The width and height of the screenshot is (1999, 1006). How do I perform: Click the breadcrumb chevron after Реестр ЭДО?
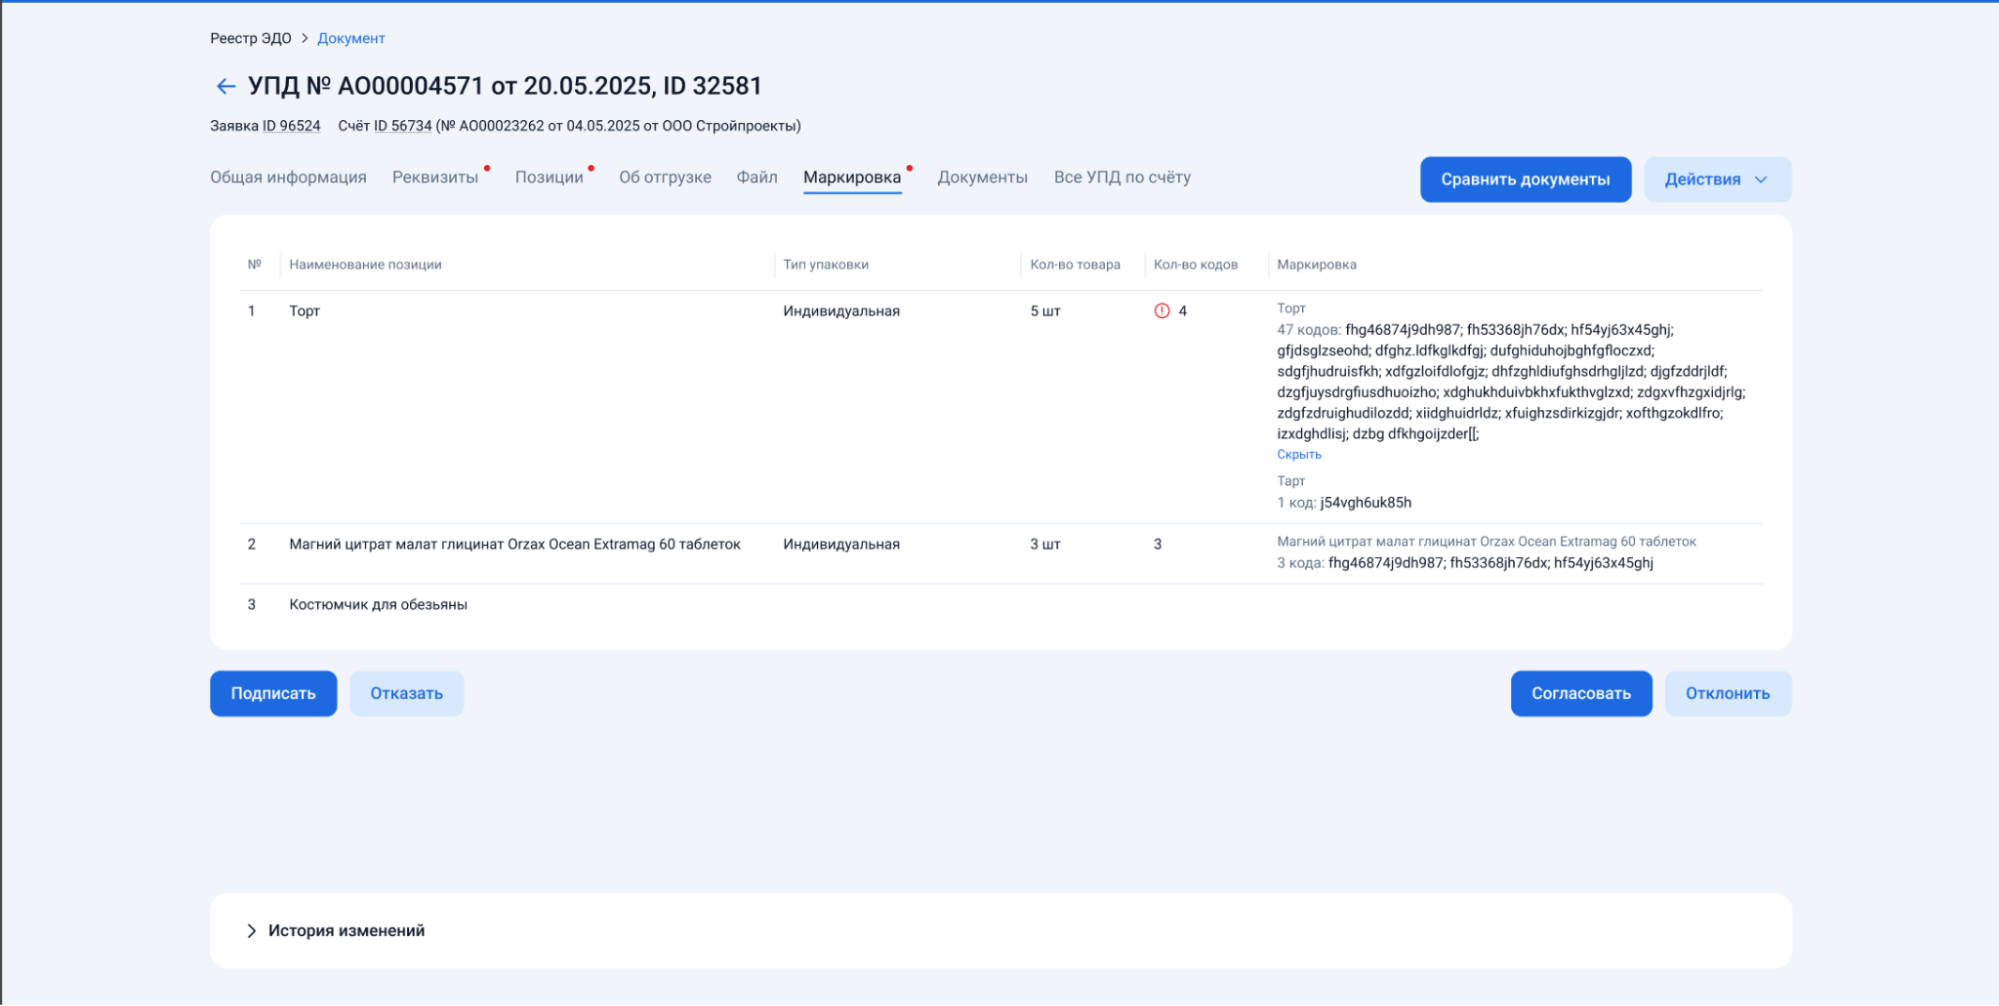coord(305,38)
